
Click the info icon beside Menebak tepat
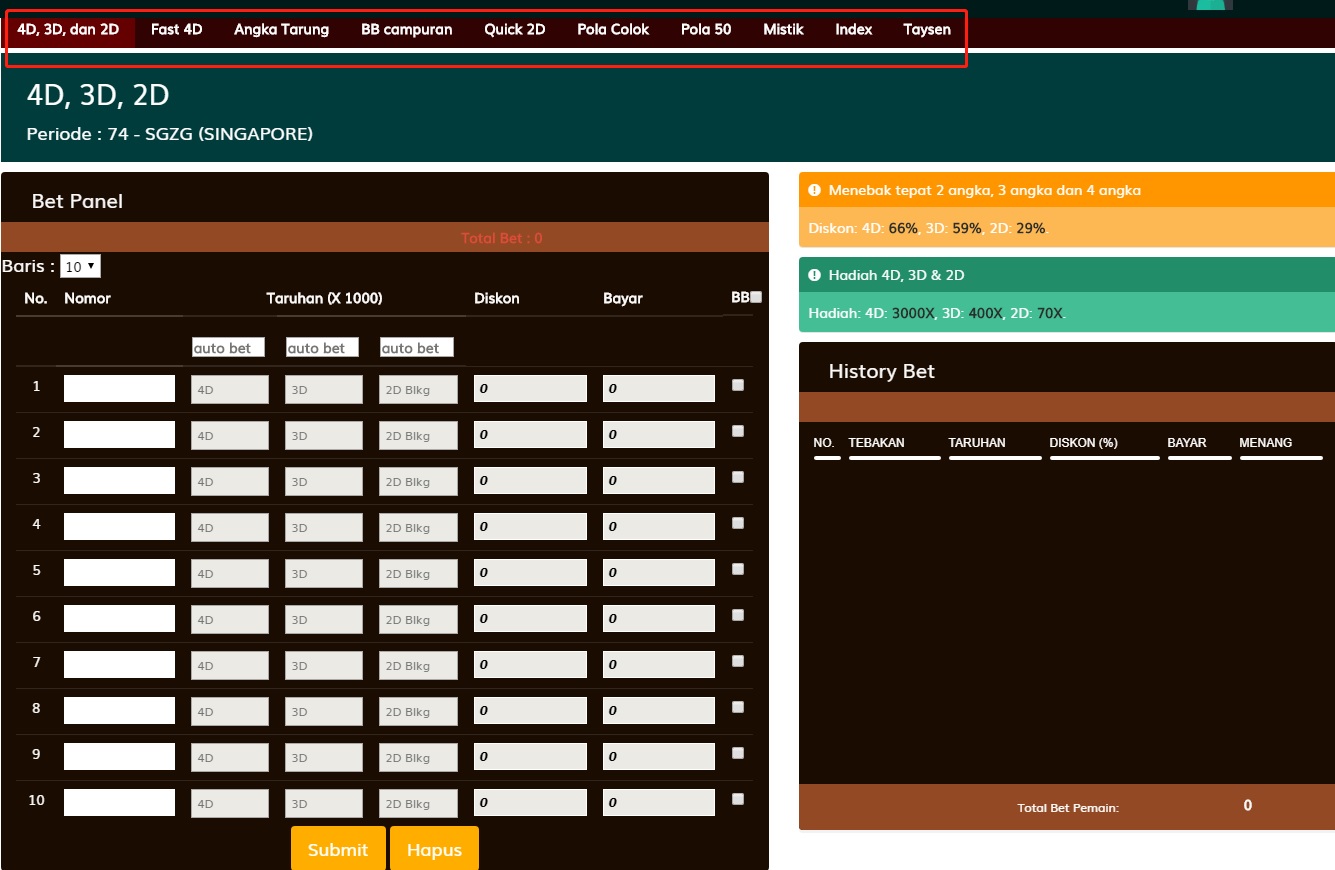(814, 190)
